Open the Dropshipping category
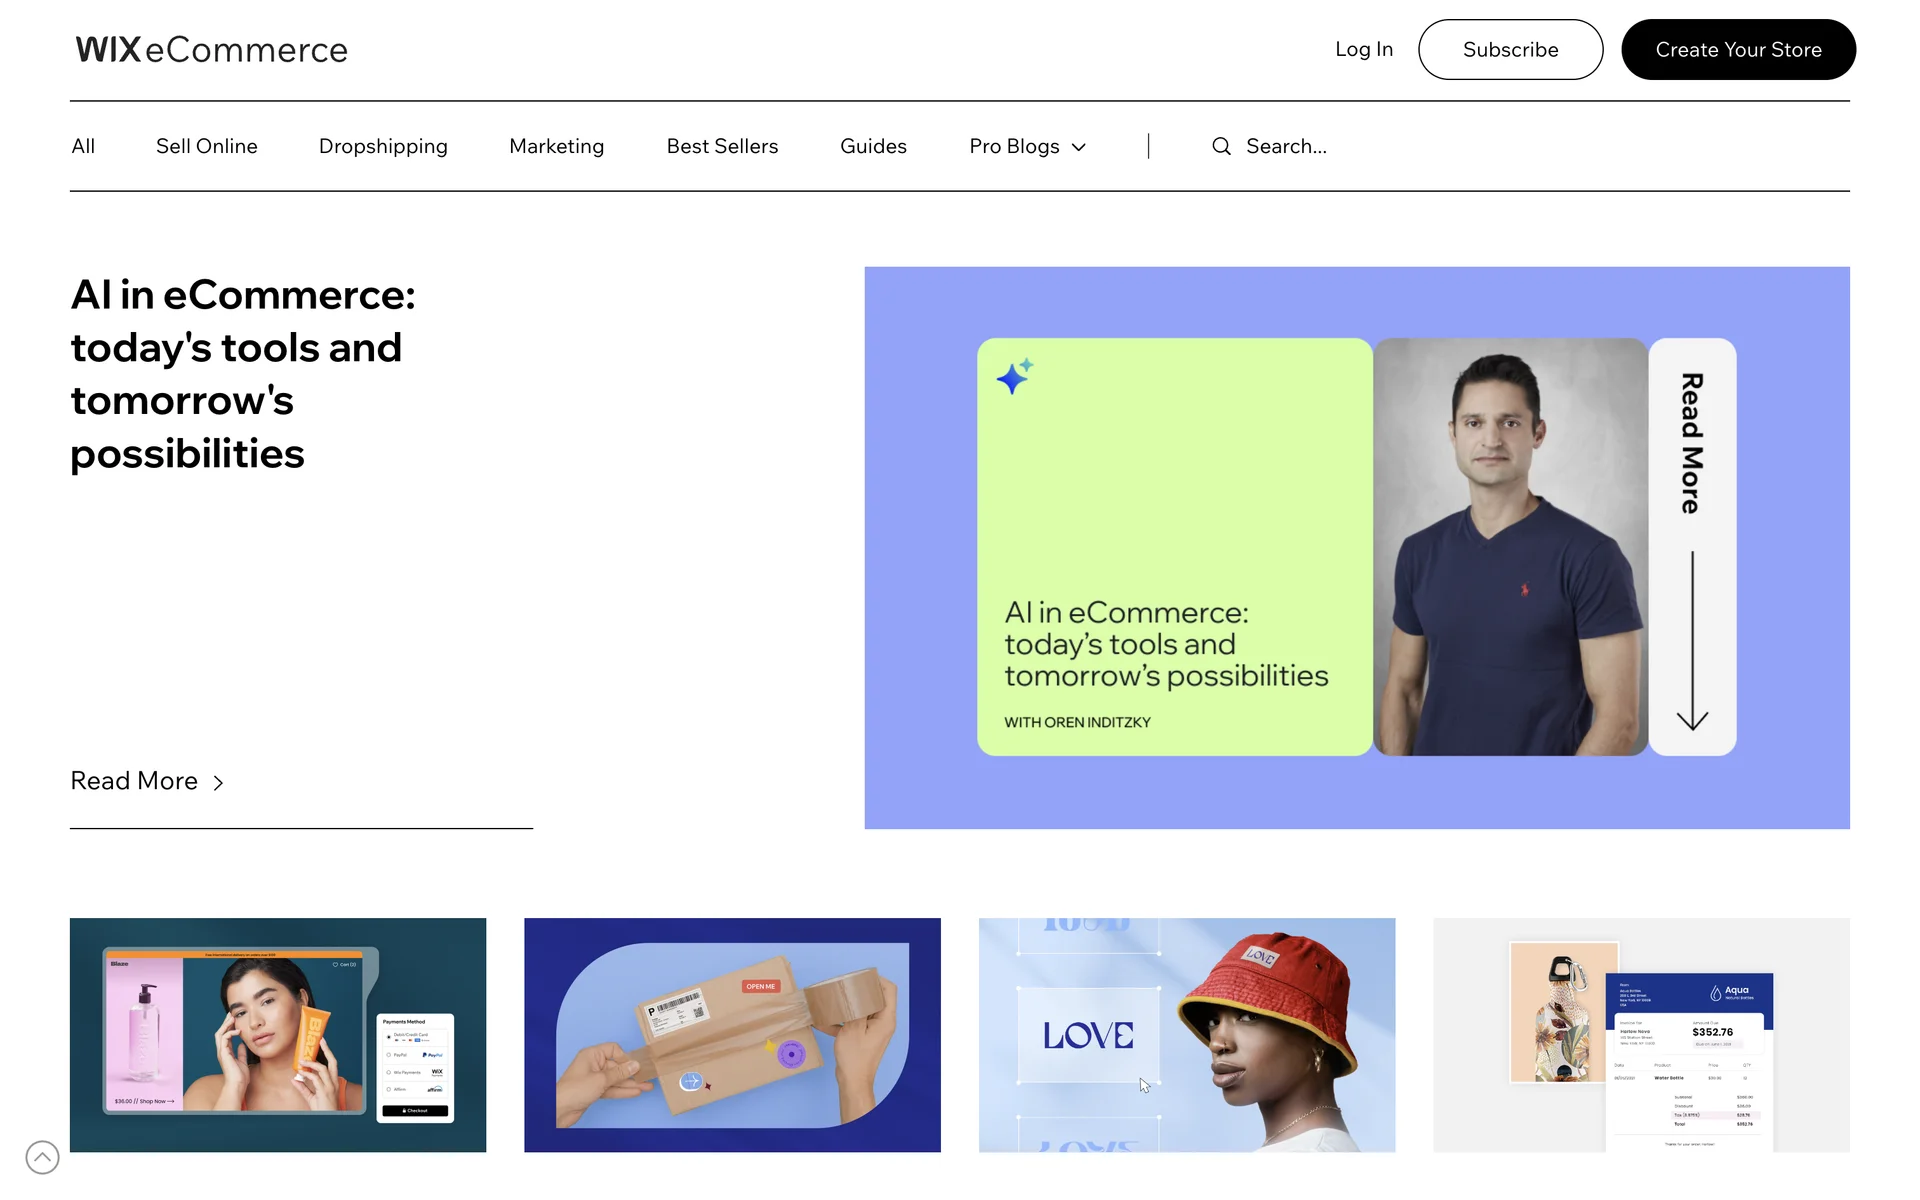The width and height of the screenshot is (1920, 1200). (383, 147)
